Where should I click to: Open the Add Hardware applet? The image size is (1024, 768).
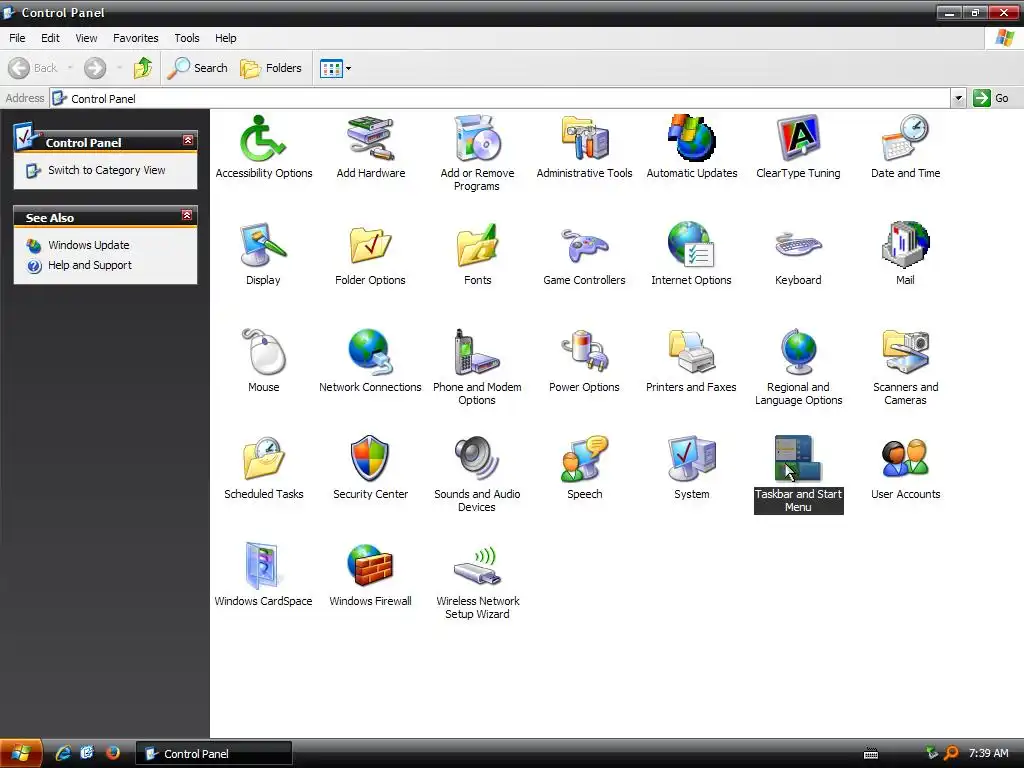370,138
